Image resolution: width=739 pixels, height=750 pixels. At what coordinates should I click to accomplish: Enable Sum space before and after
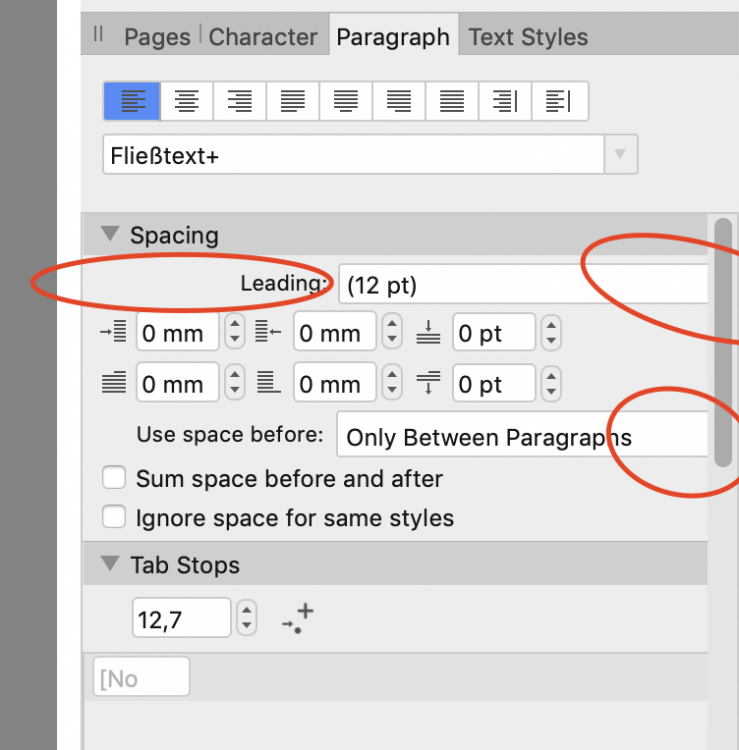(x=116, y=479)
